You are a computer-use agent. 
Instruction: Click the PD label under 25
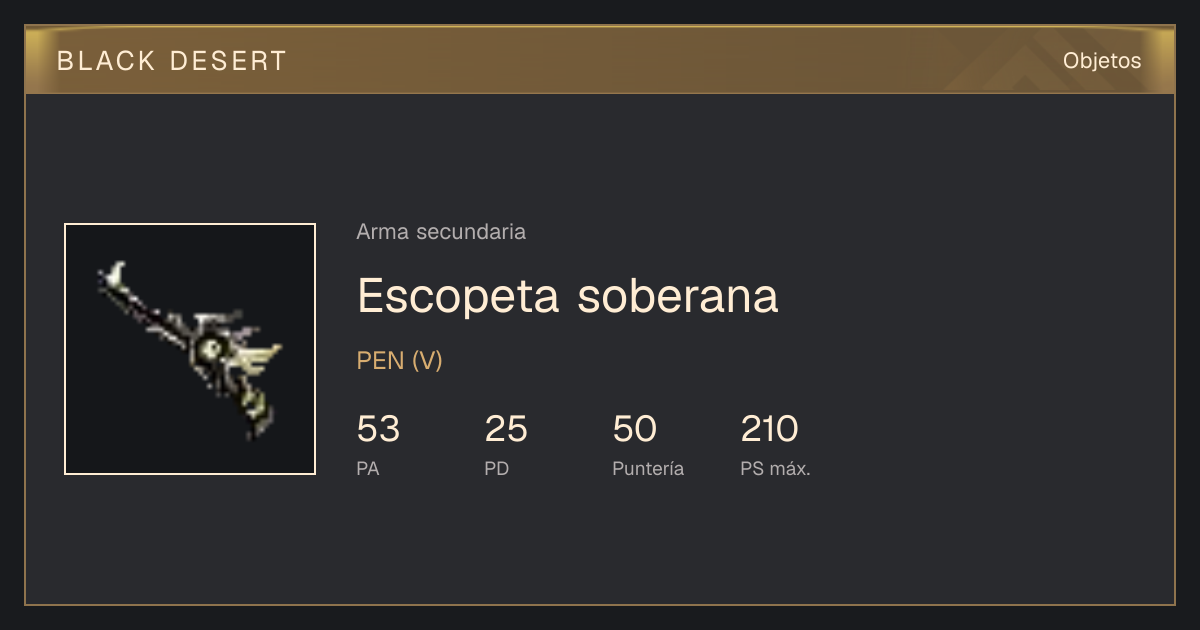[x=497, y=468]
